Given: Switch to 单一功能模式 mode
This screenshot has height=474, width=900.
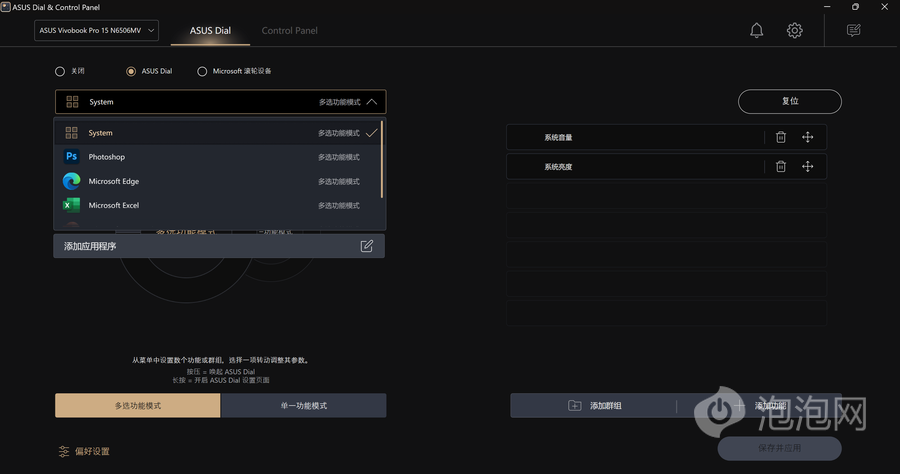Looking at the screenshot, I should coord(304,406).
